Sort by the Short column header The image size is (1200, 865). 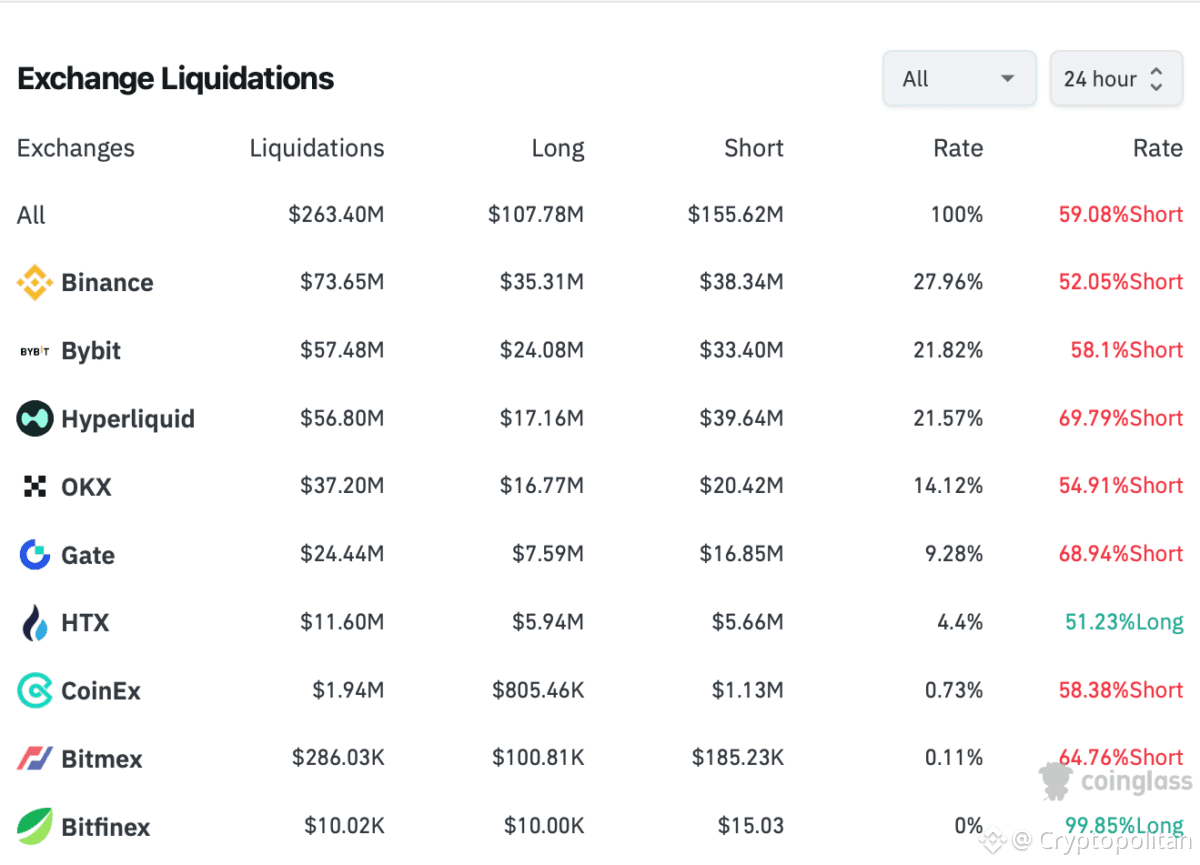click(x=753, y=148)
